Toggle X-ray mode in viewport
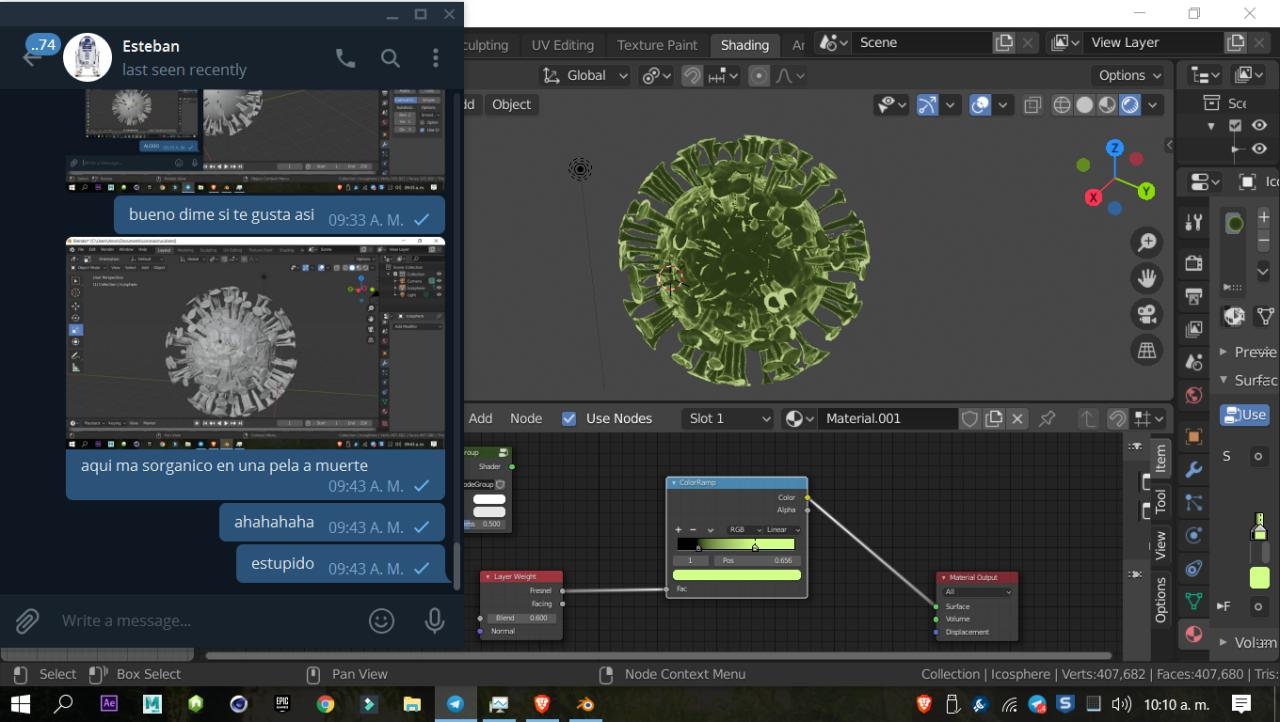 click(1033, 105)
